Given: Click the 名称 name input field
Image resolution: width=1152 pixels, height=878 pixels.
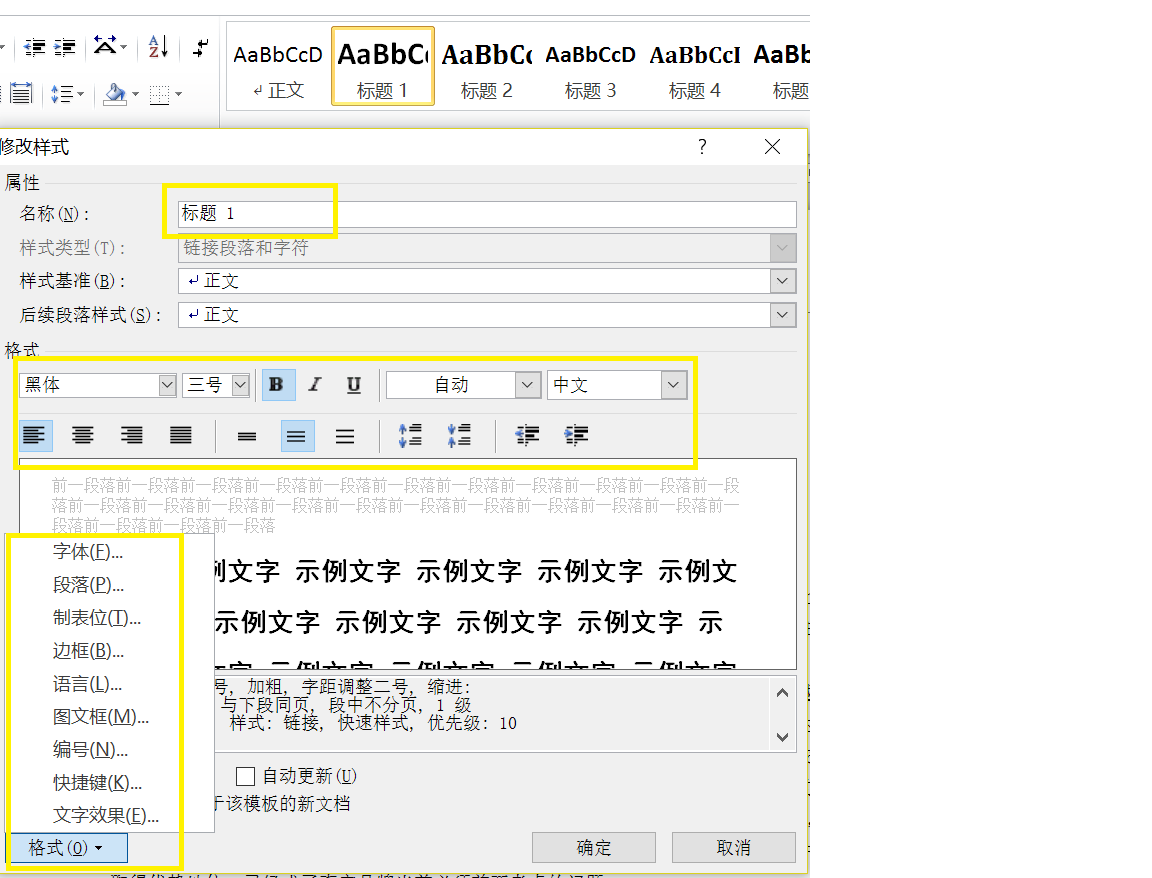Looking at the screenshot, I should (x=486, y=214).
